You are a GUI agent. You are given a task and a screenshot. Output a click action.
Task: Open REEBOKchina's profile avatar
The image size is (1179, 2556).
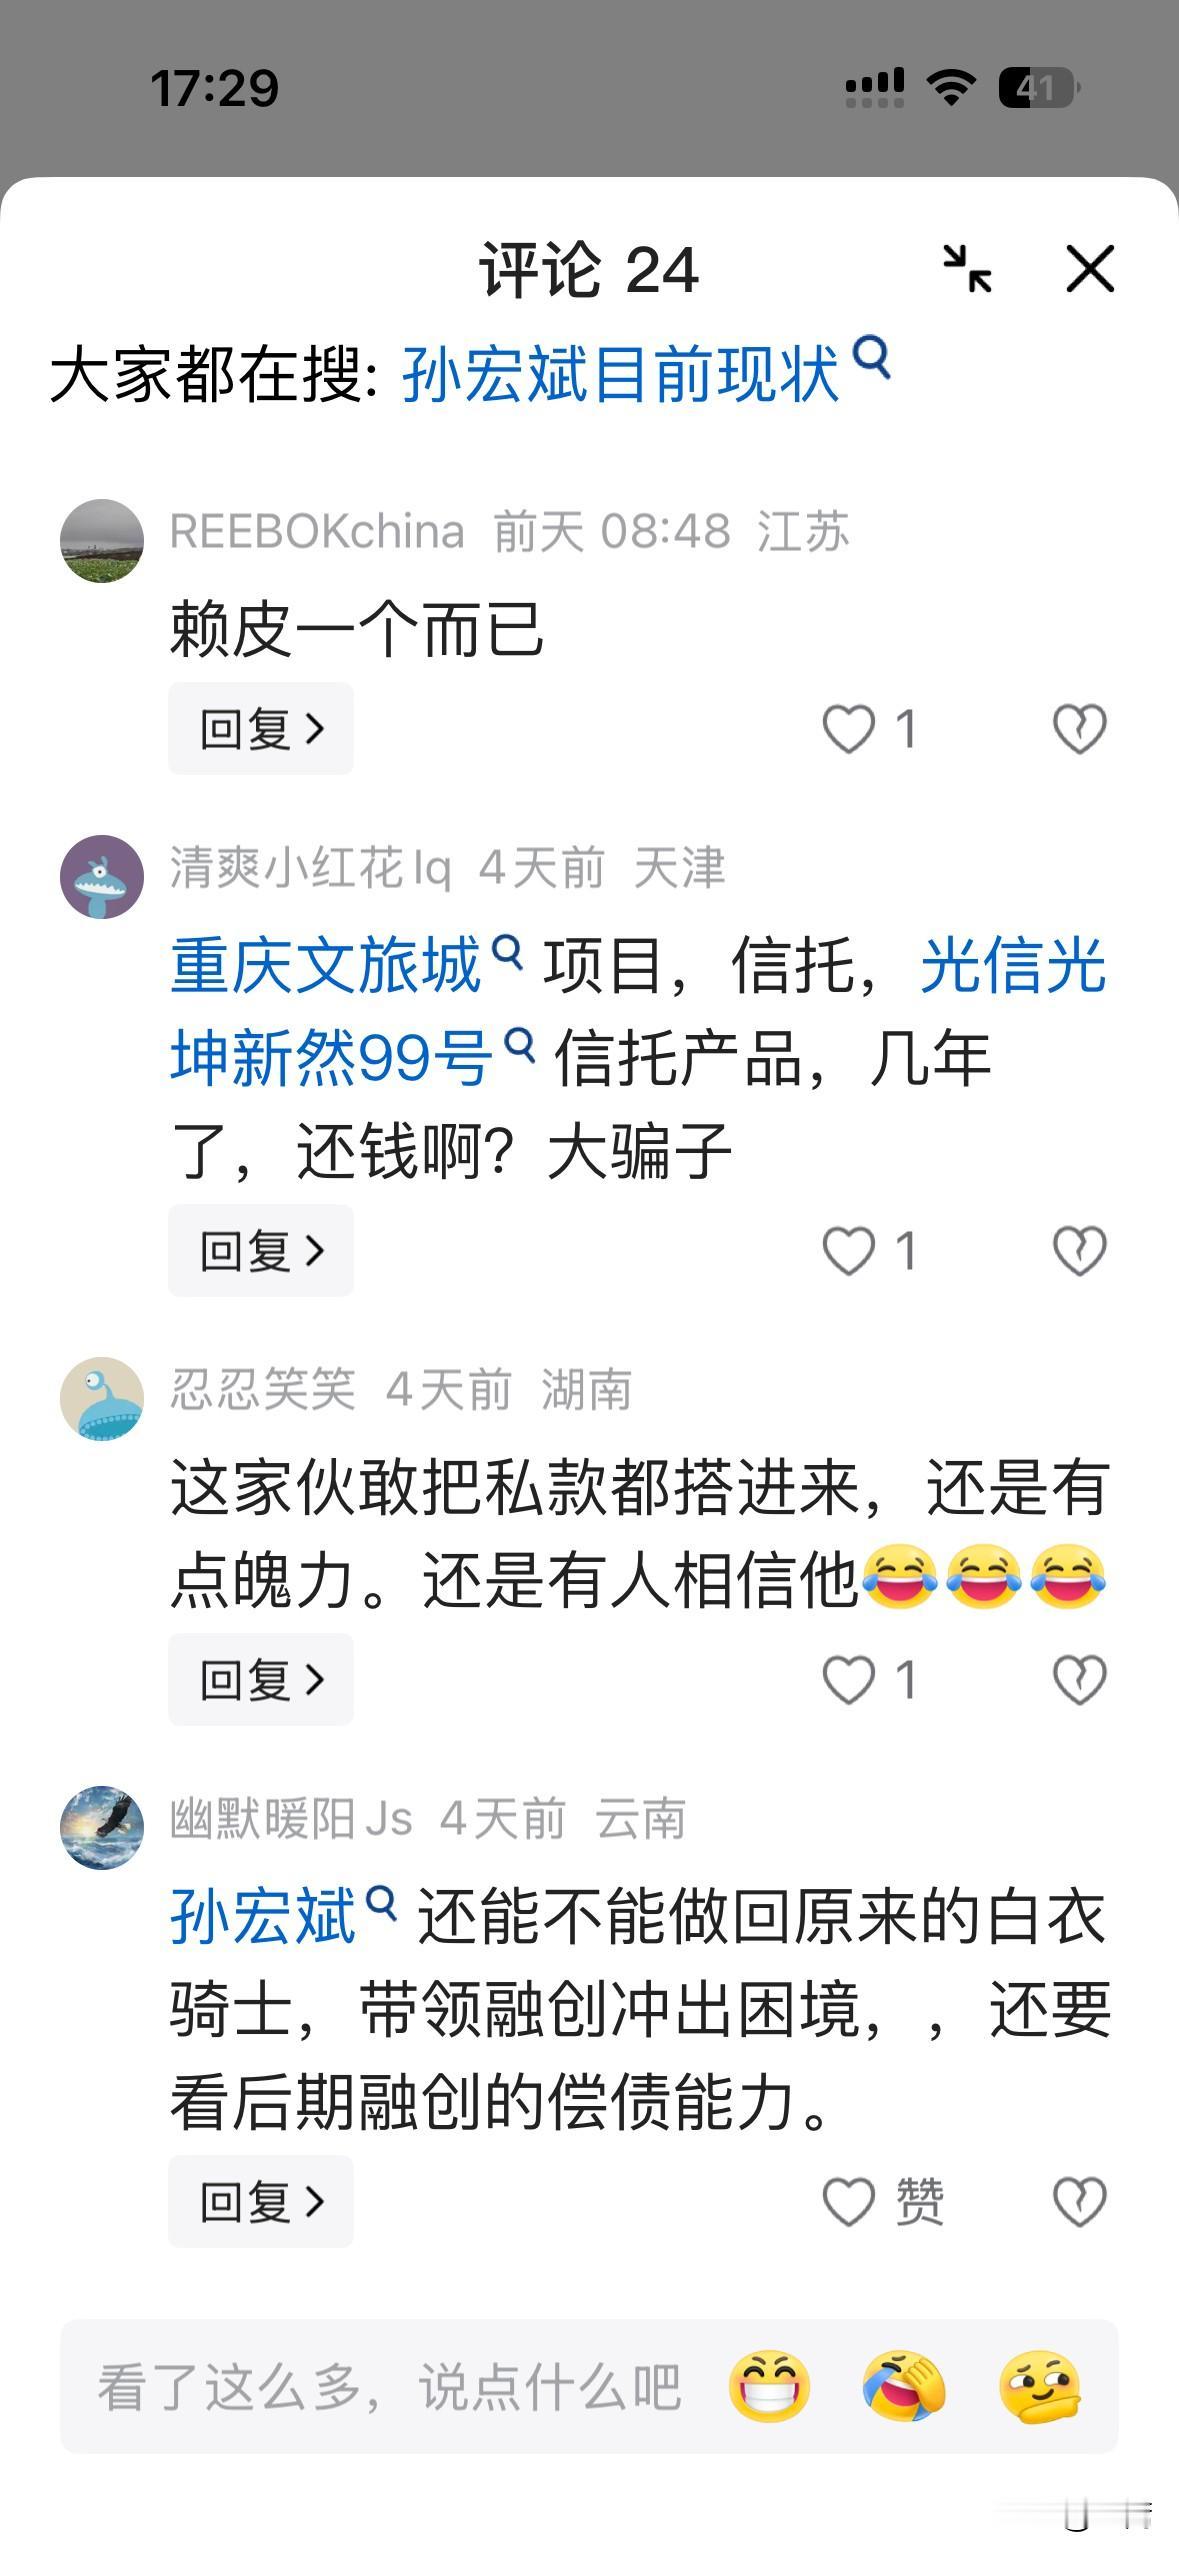point(102,540)
